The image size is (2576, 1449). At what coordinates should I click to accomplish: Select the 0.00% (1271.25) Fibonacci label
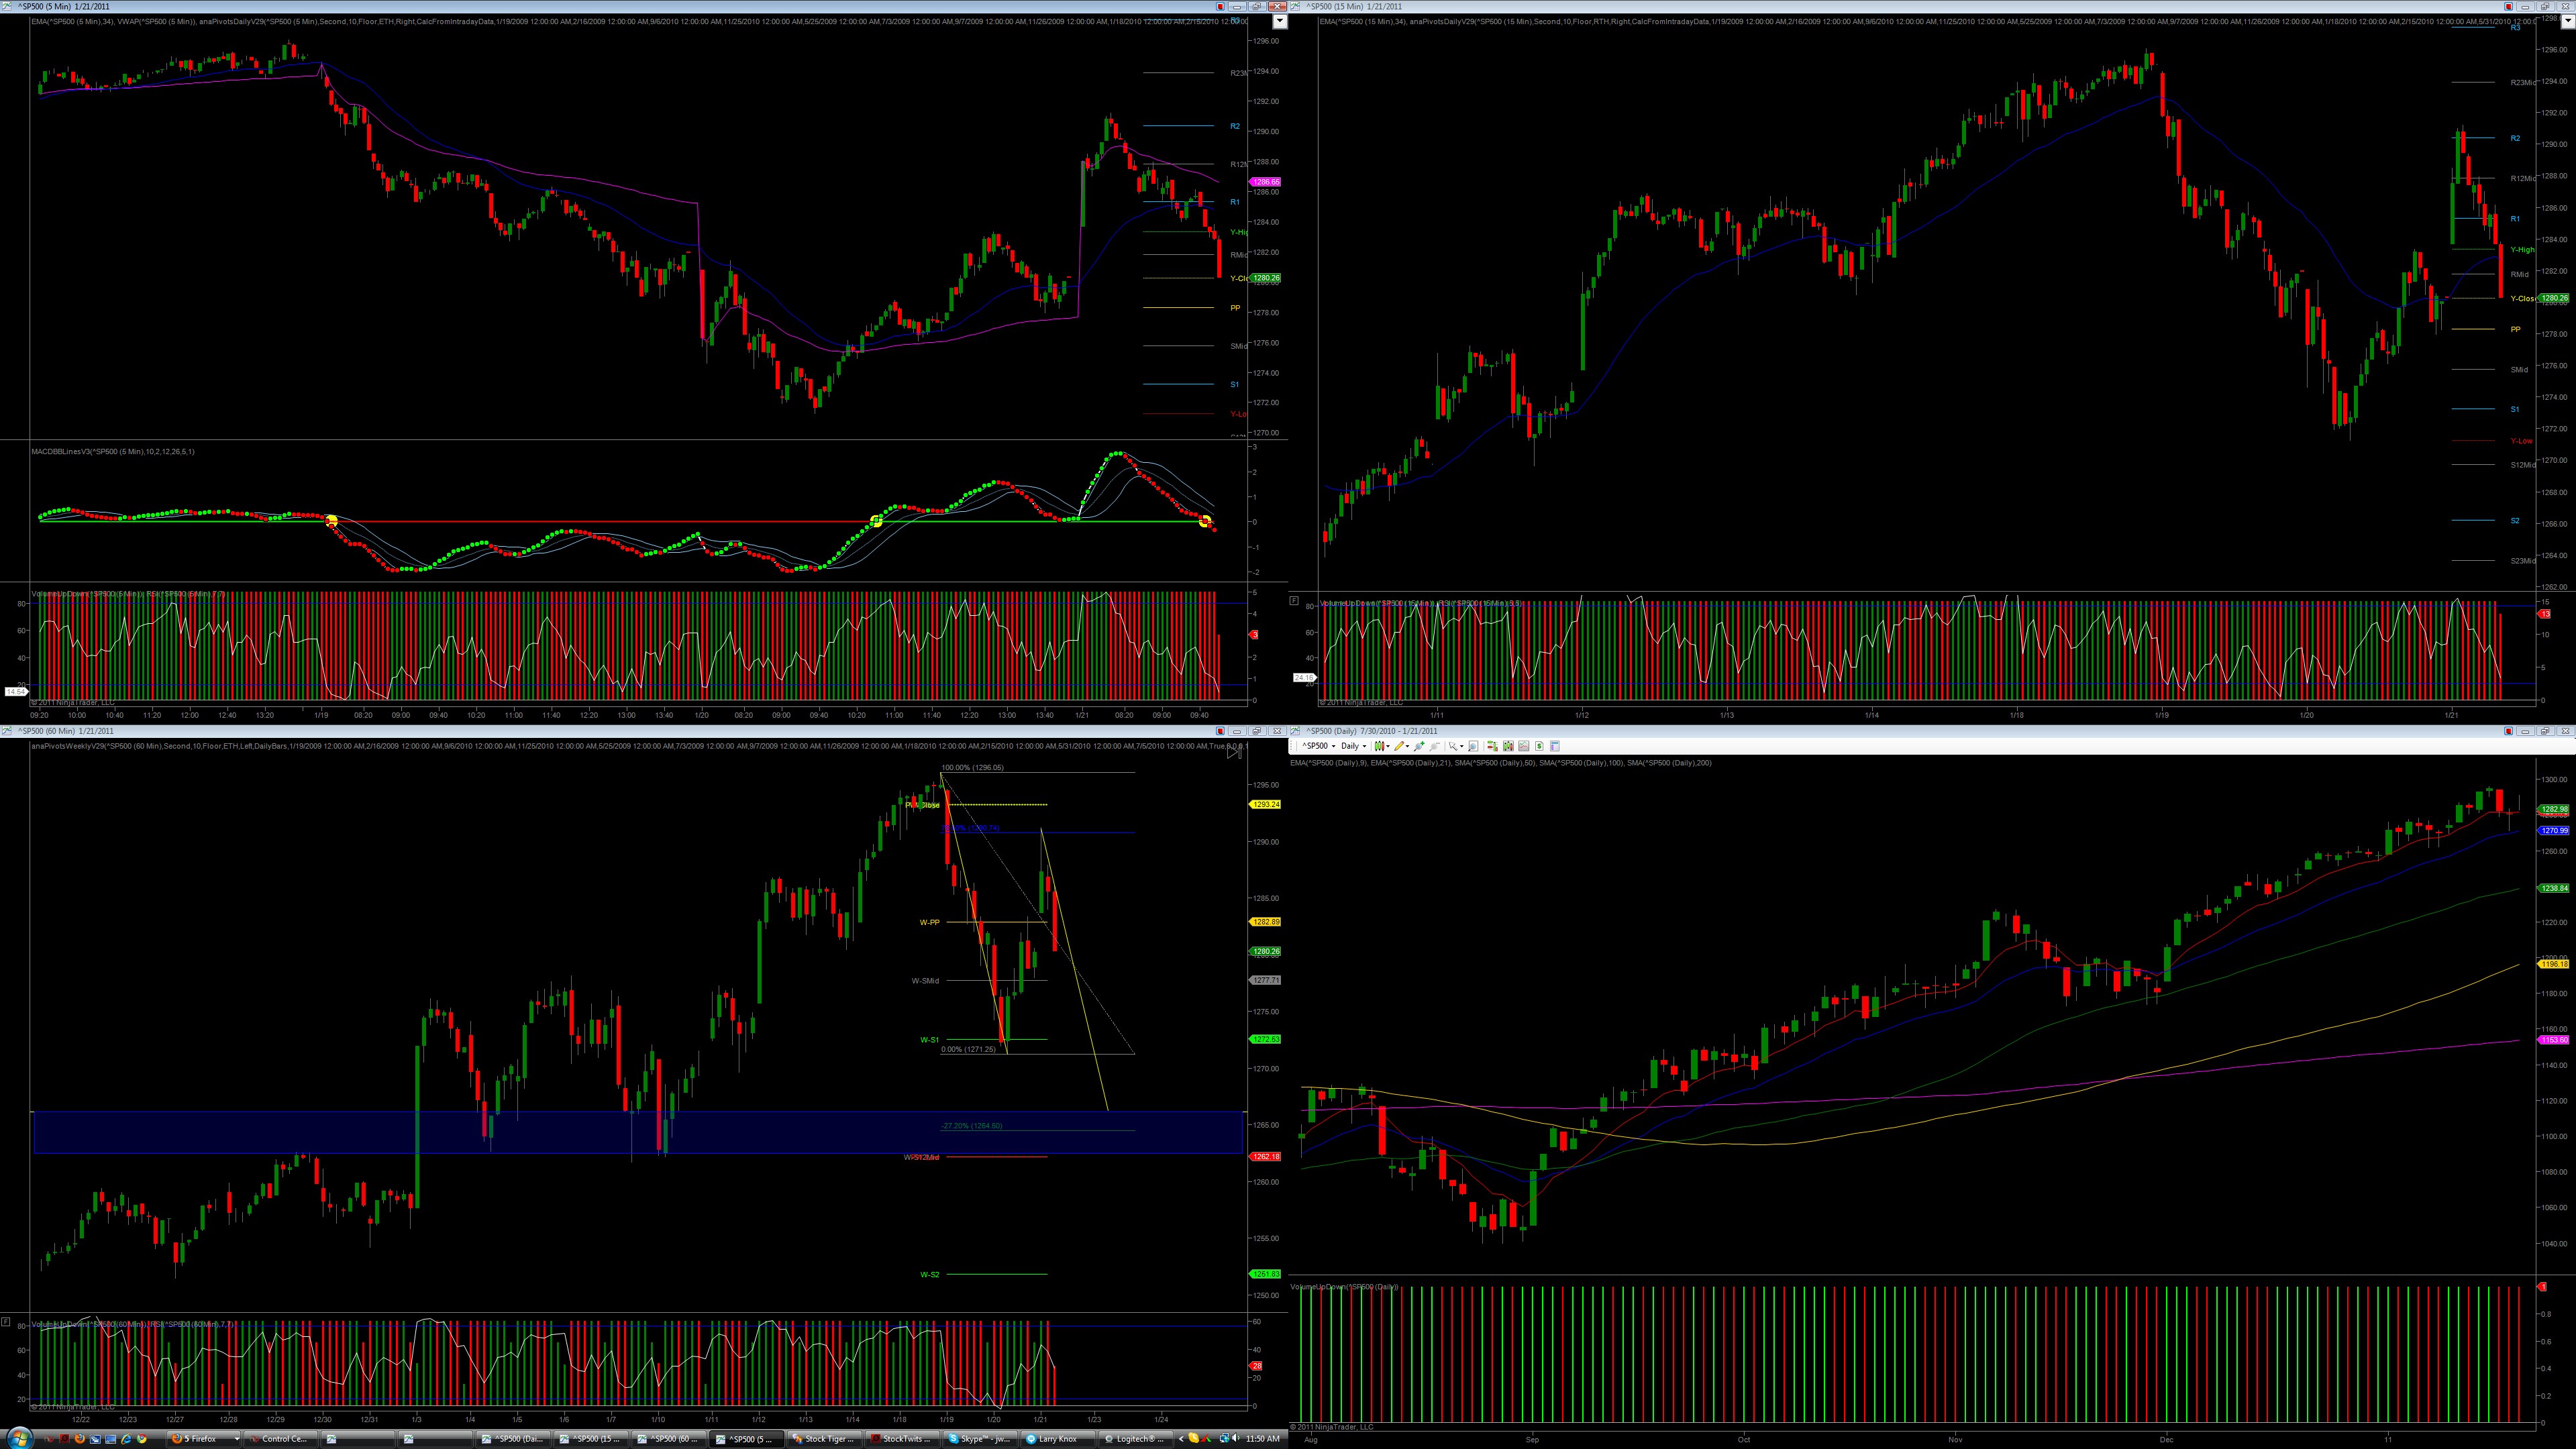pos(968,1049)
